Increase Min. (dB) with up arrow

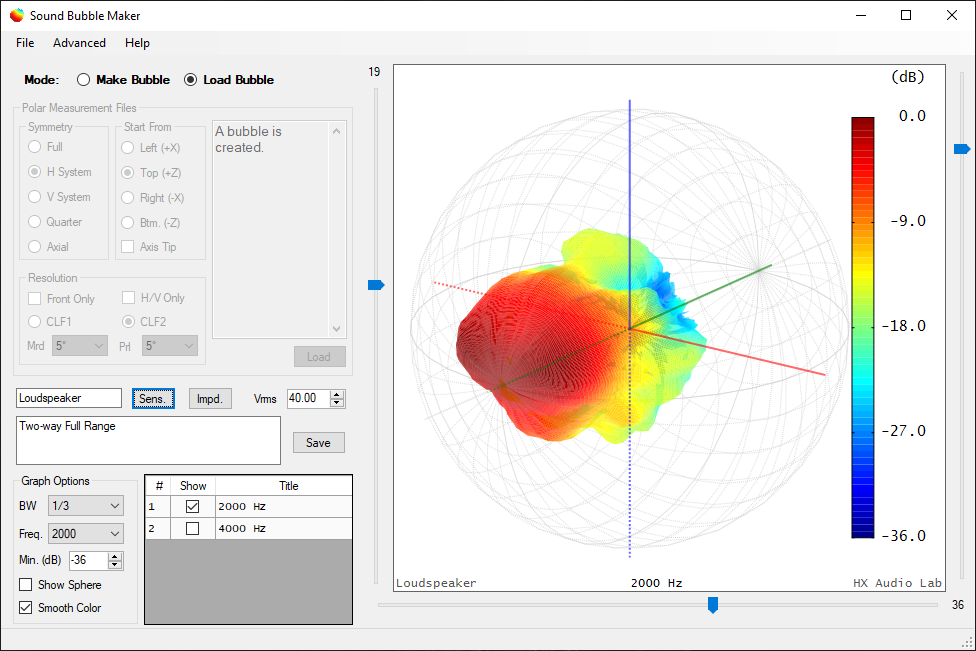pos(115,556)
